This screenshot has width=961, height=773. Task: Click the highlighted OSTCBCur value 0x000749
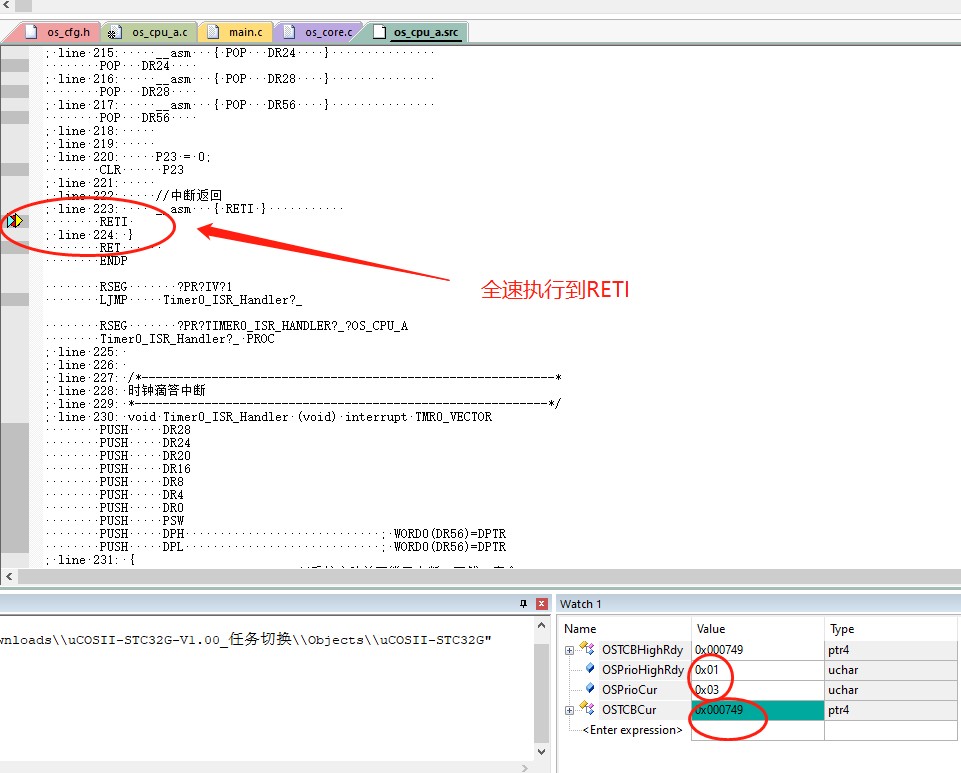coord(758,710)
